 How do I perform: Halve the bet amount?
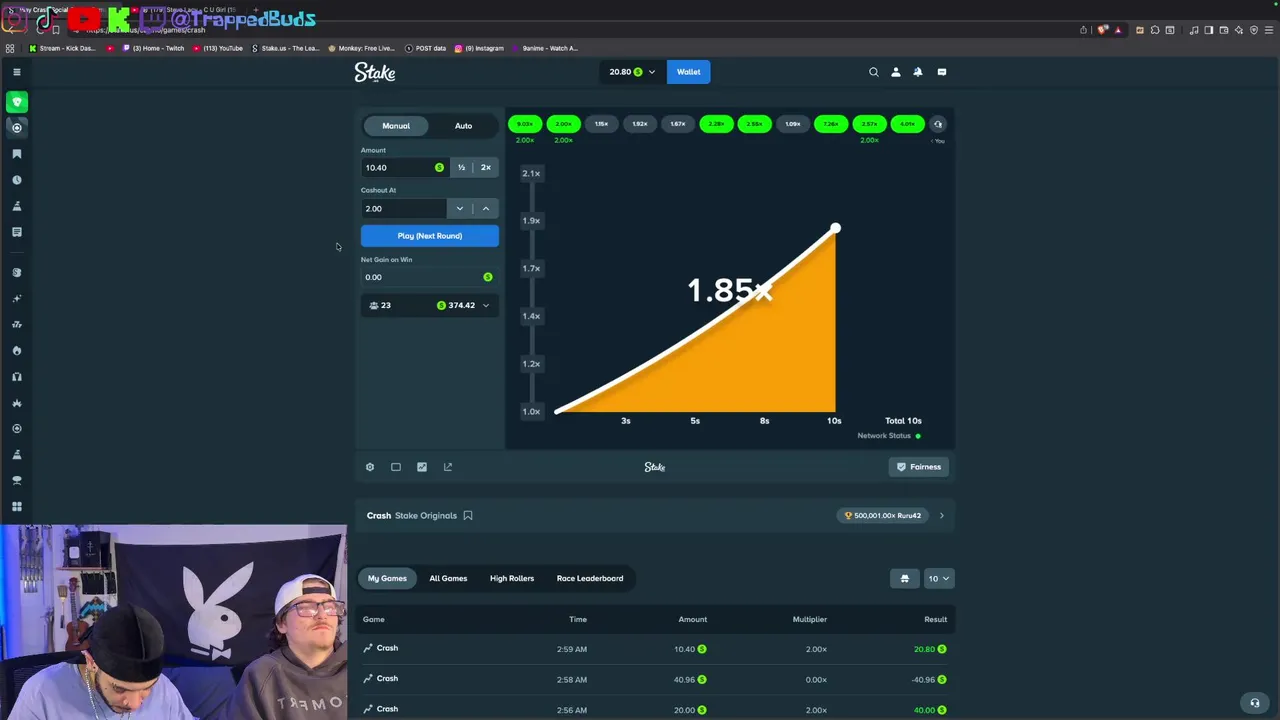pyautogui.click(x=461, y=168)
